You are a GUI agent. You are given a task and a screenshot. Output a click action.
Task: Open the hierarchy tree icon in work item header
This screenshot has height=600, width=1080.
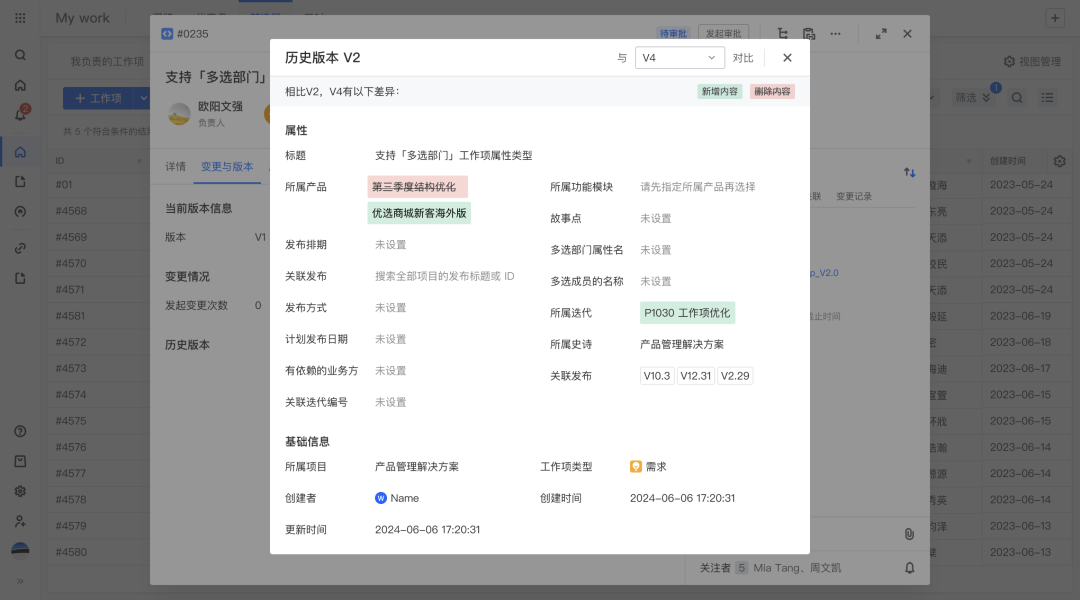781,33
